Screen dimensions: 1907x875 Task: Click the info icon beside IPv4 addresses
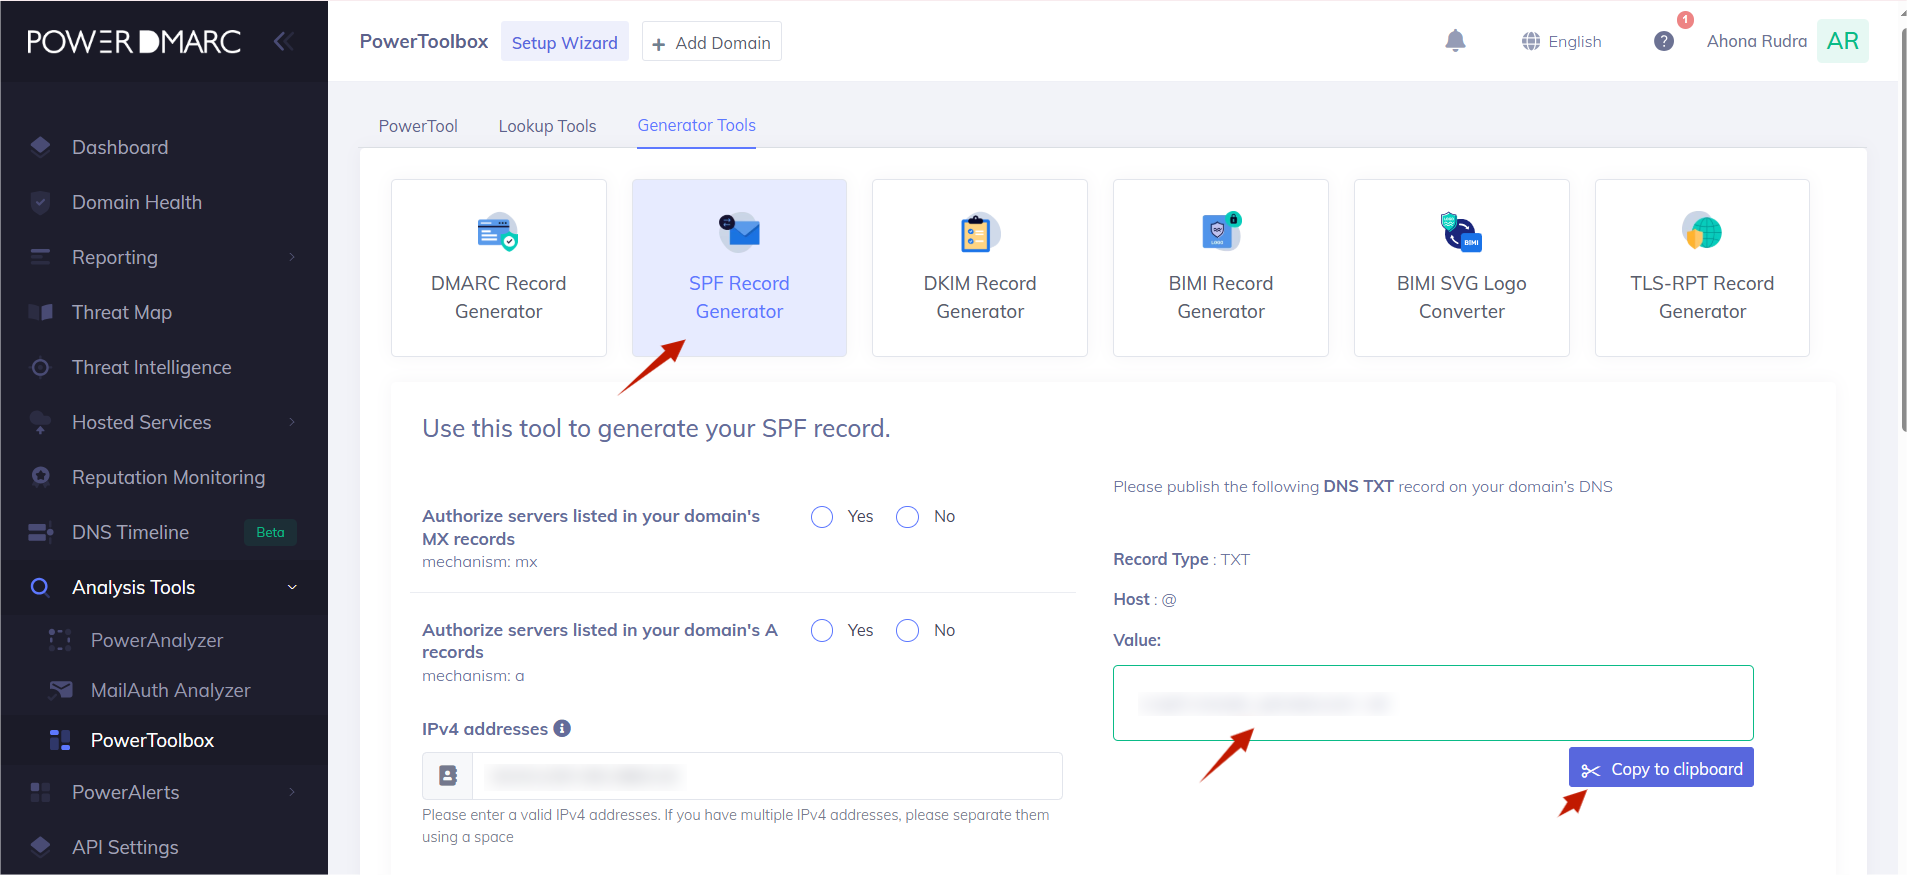click(x=562, y=728)
